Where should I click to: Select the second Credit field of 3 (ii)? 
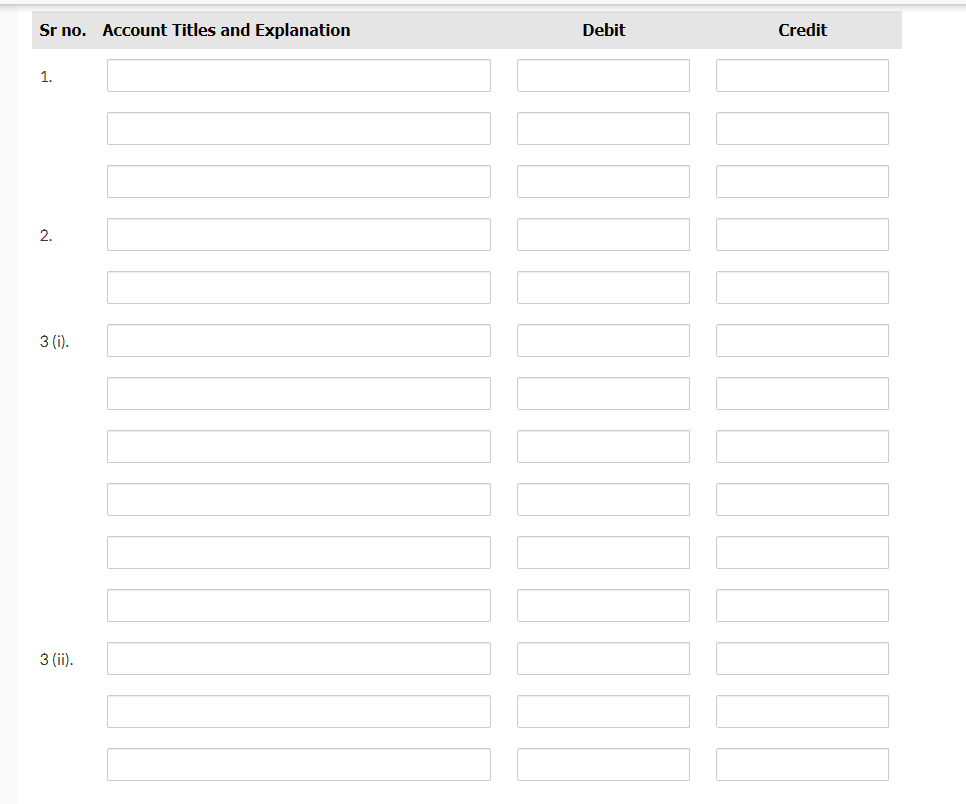[802, 712]
